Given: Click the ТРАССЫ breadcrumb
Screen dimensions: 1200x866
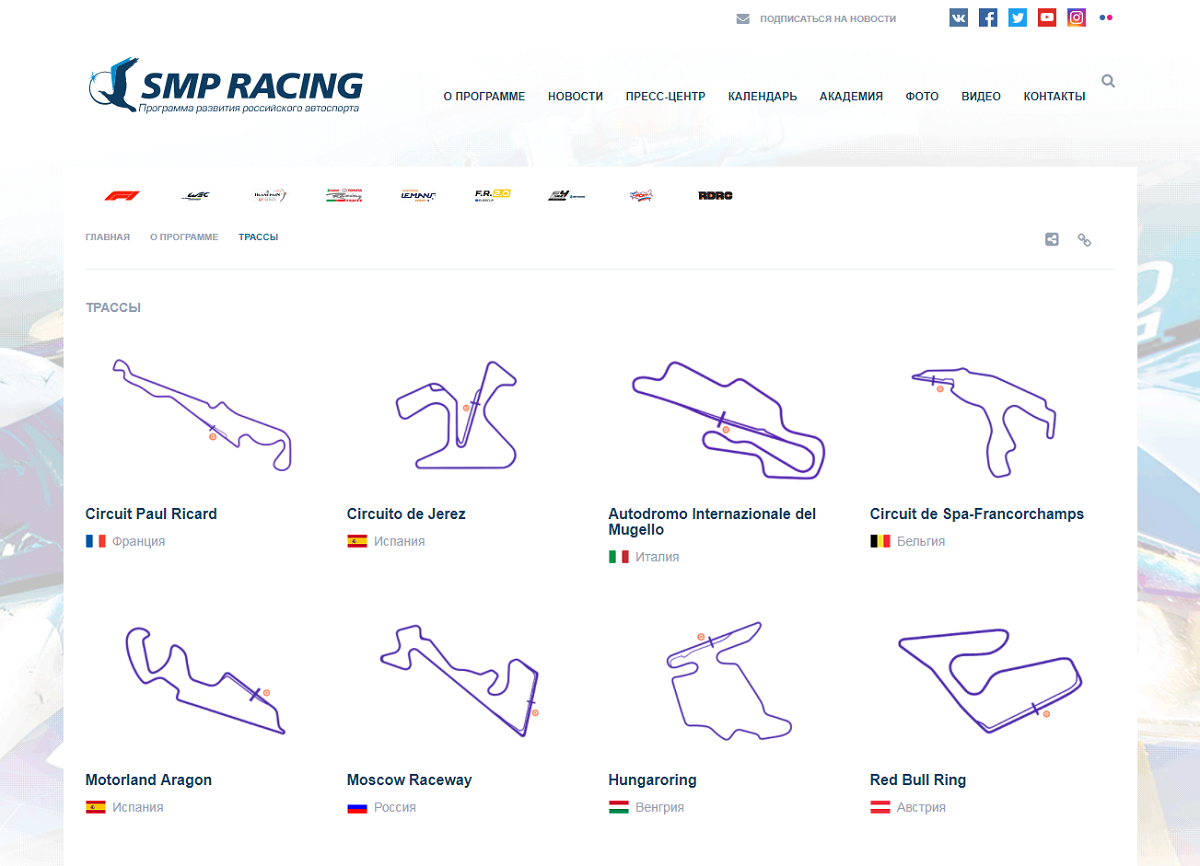Looking at the screenshot, I should coord(258,237).
